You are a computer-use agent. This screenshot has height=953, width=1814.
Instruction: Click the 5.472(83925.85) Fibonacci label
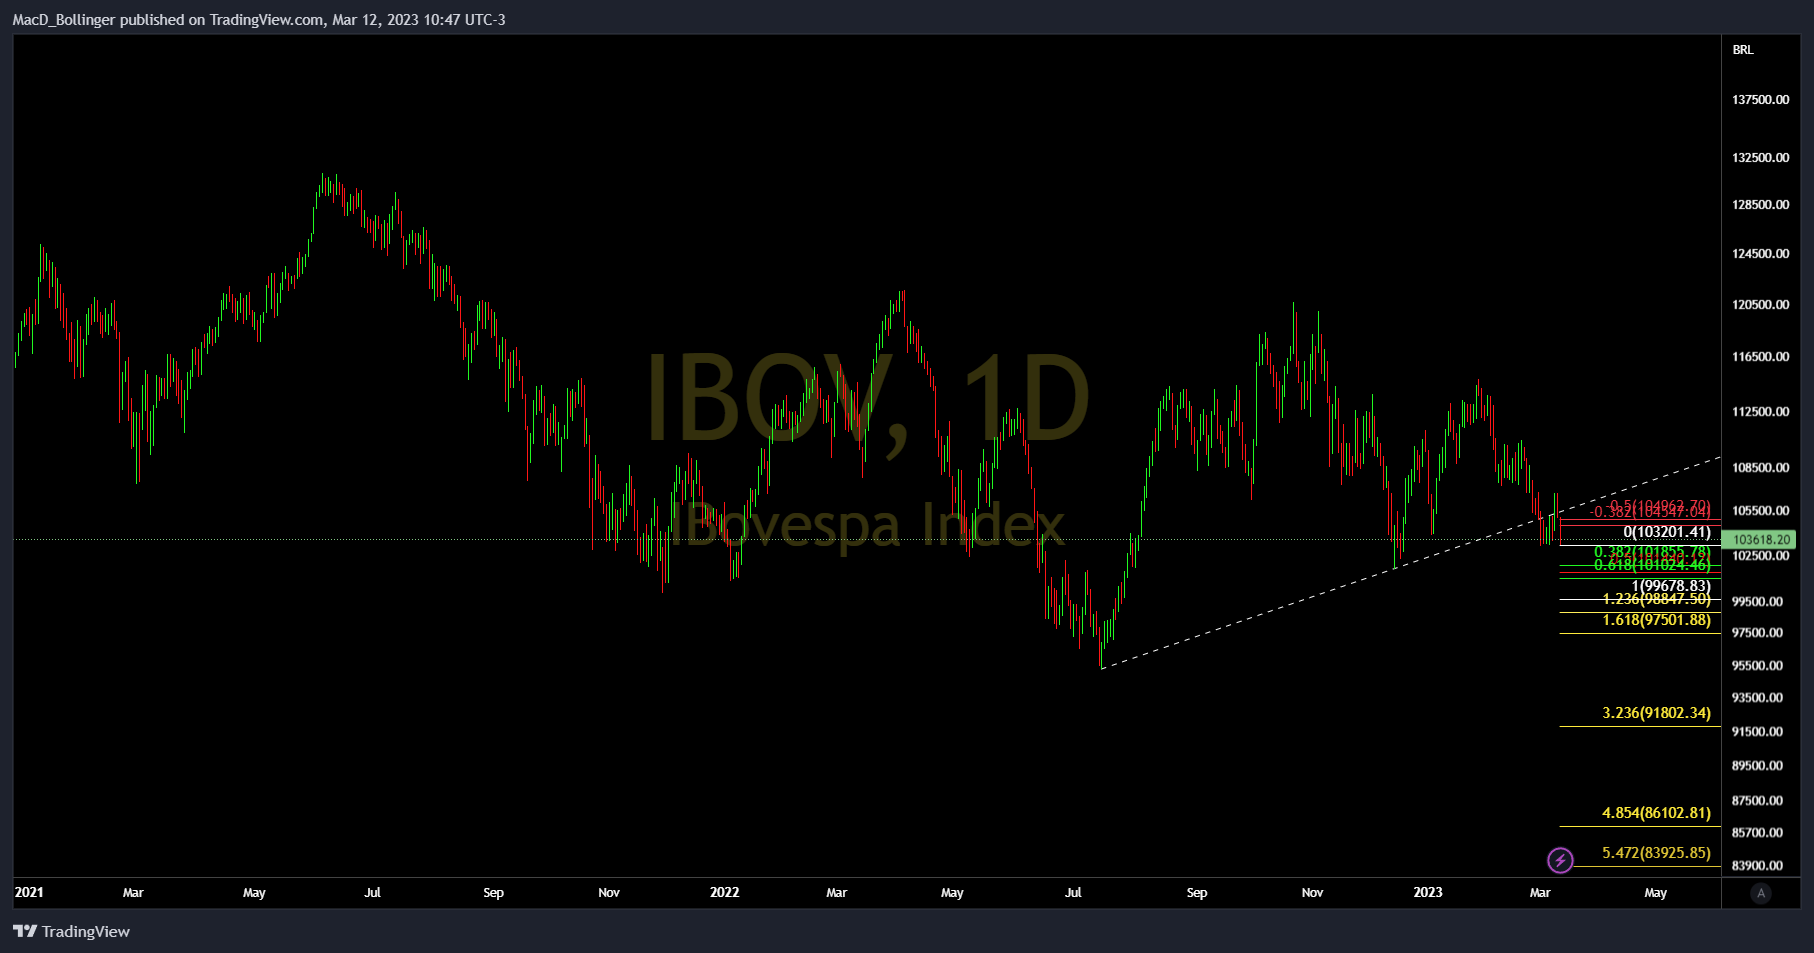pos(1656,853)
